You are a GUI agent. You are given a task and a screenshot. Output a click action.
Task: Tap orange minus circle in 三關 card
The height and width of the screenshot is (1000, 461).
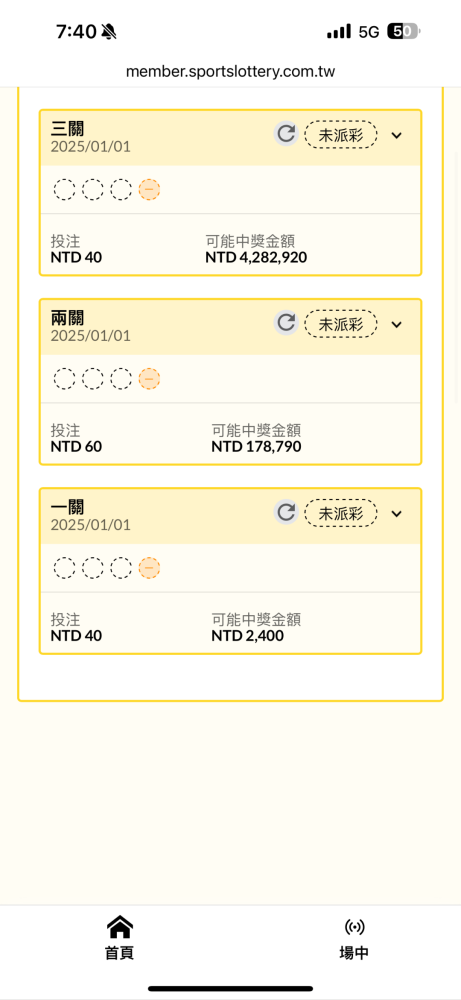(149, 189)
